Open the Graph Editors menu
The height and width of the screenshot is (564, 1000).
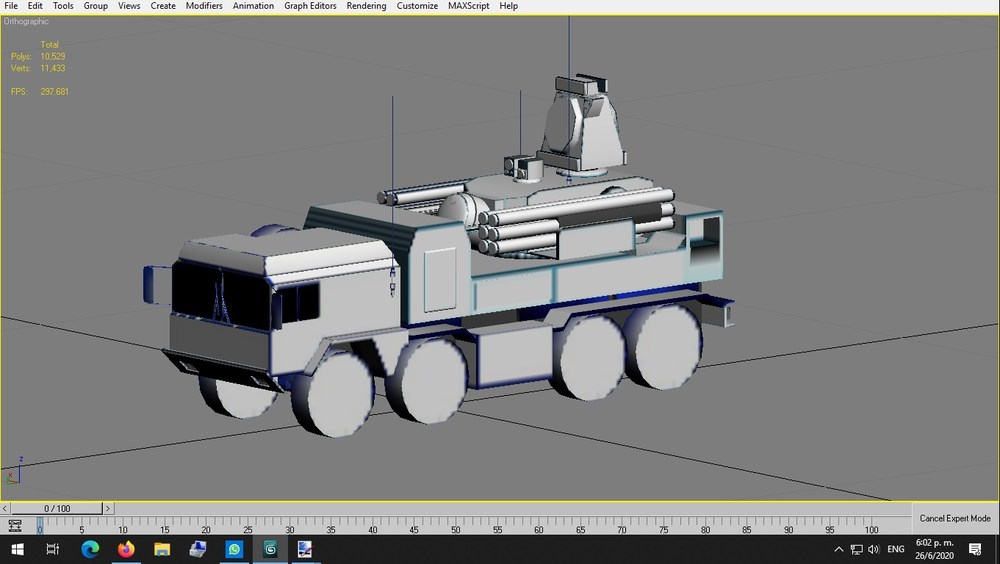[310, 6]
